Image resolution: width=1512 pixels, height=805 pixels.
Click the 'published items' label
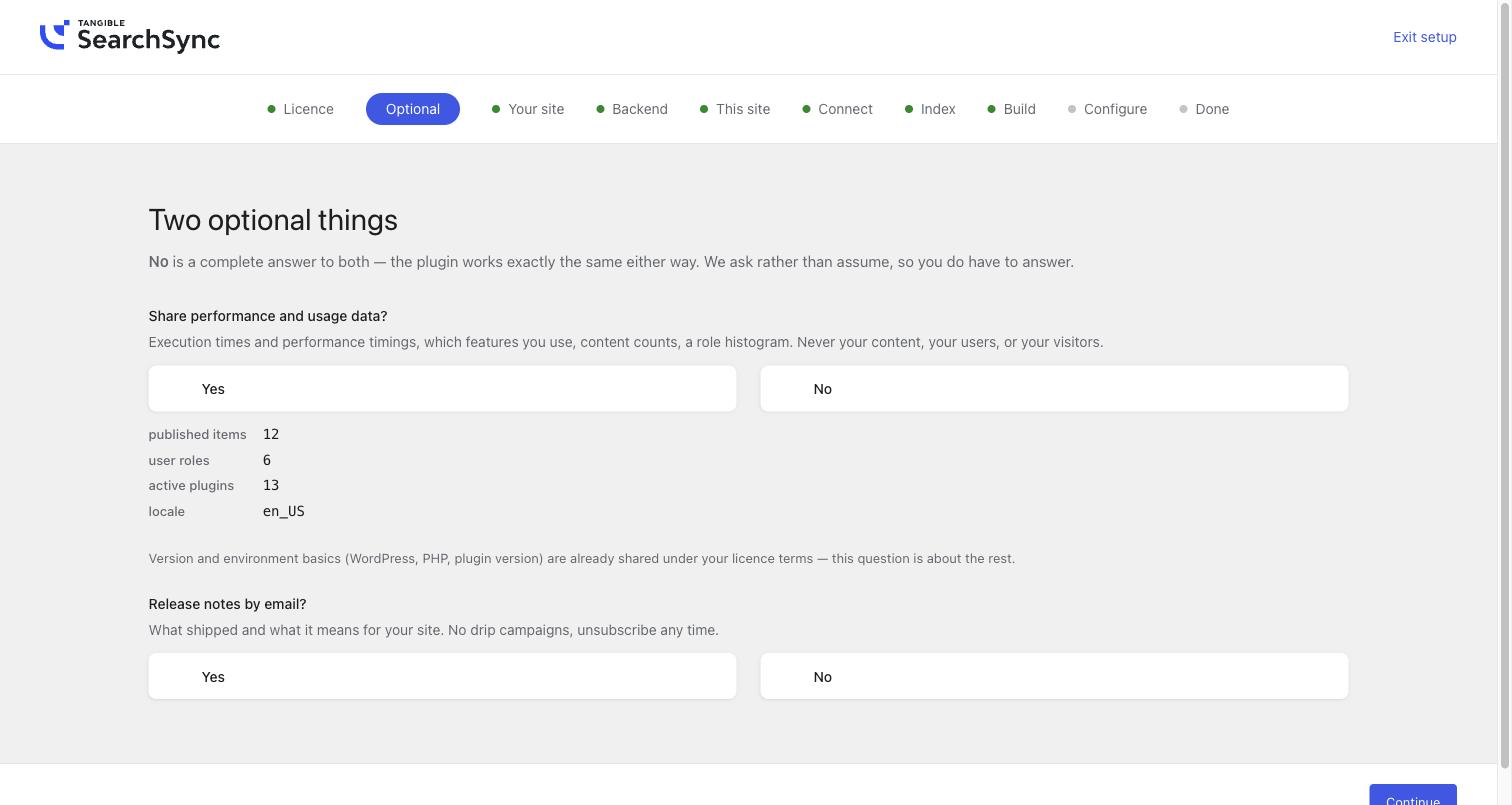pos(197,434)
